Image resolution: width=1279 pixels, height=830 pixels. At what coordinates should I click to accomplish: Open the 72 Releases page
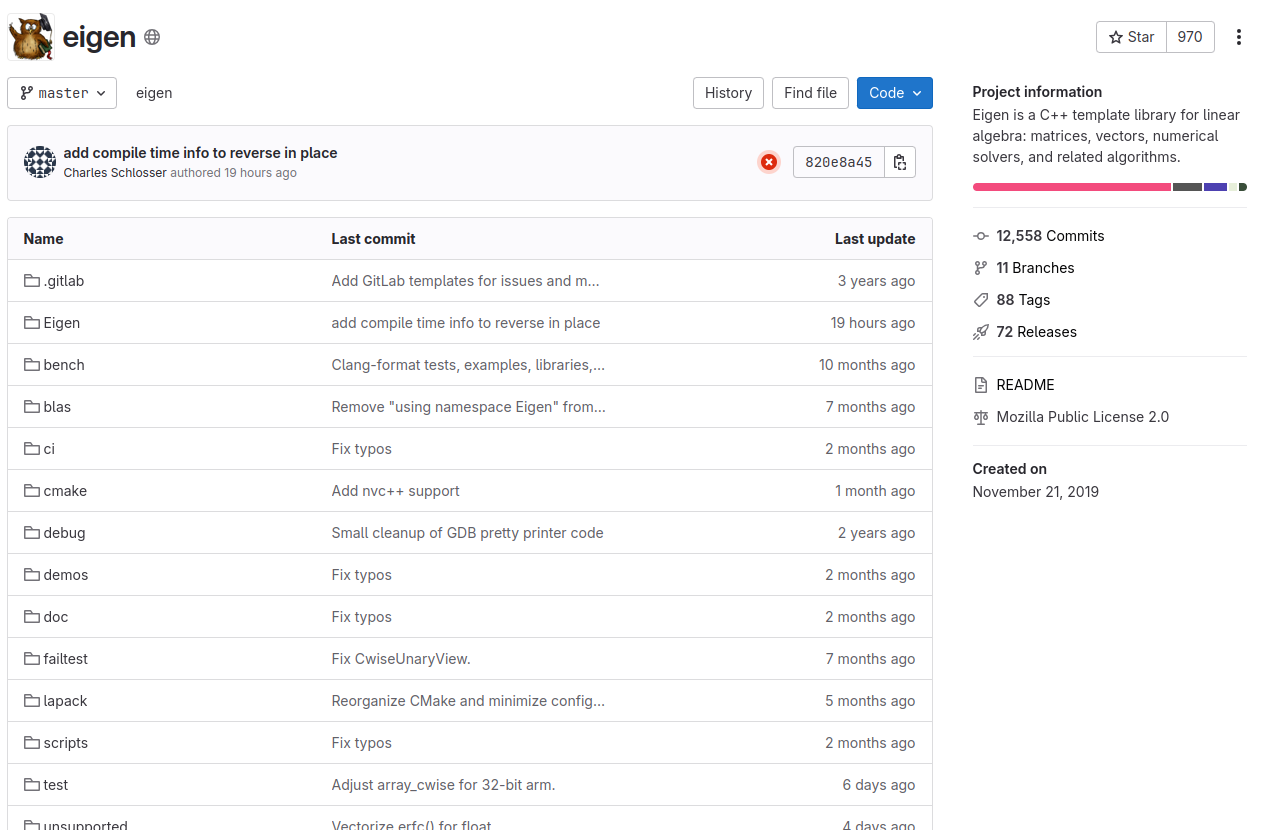coord(1036,332)
